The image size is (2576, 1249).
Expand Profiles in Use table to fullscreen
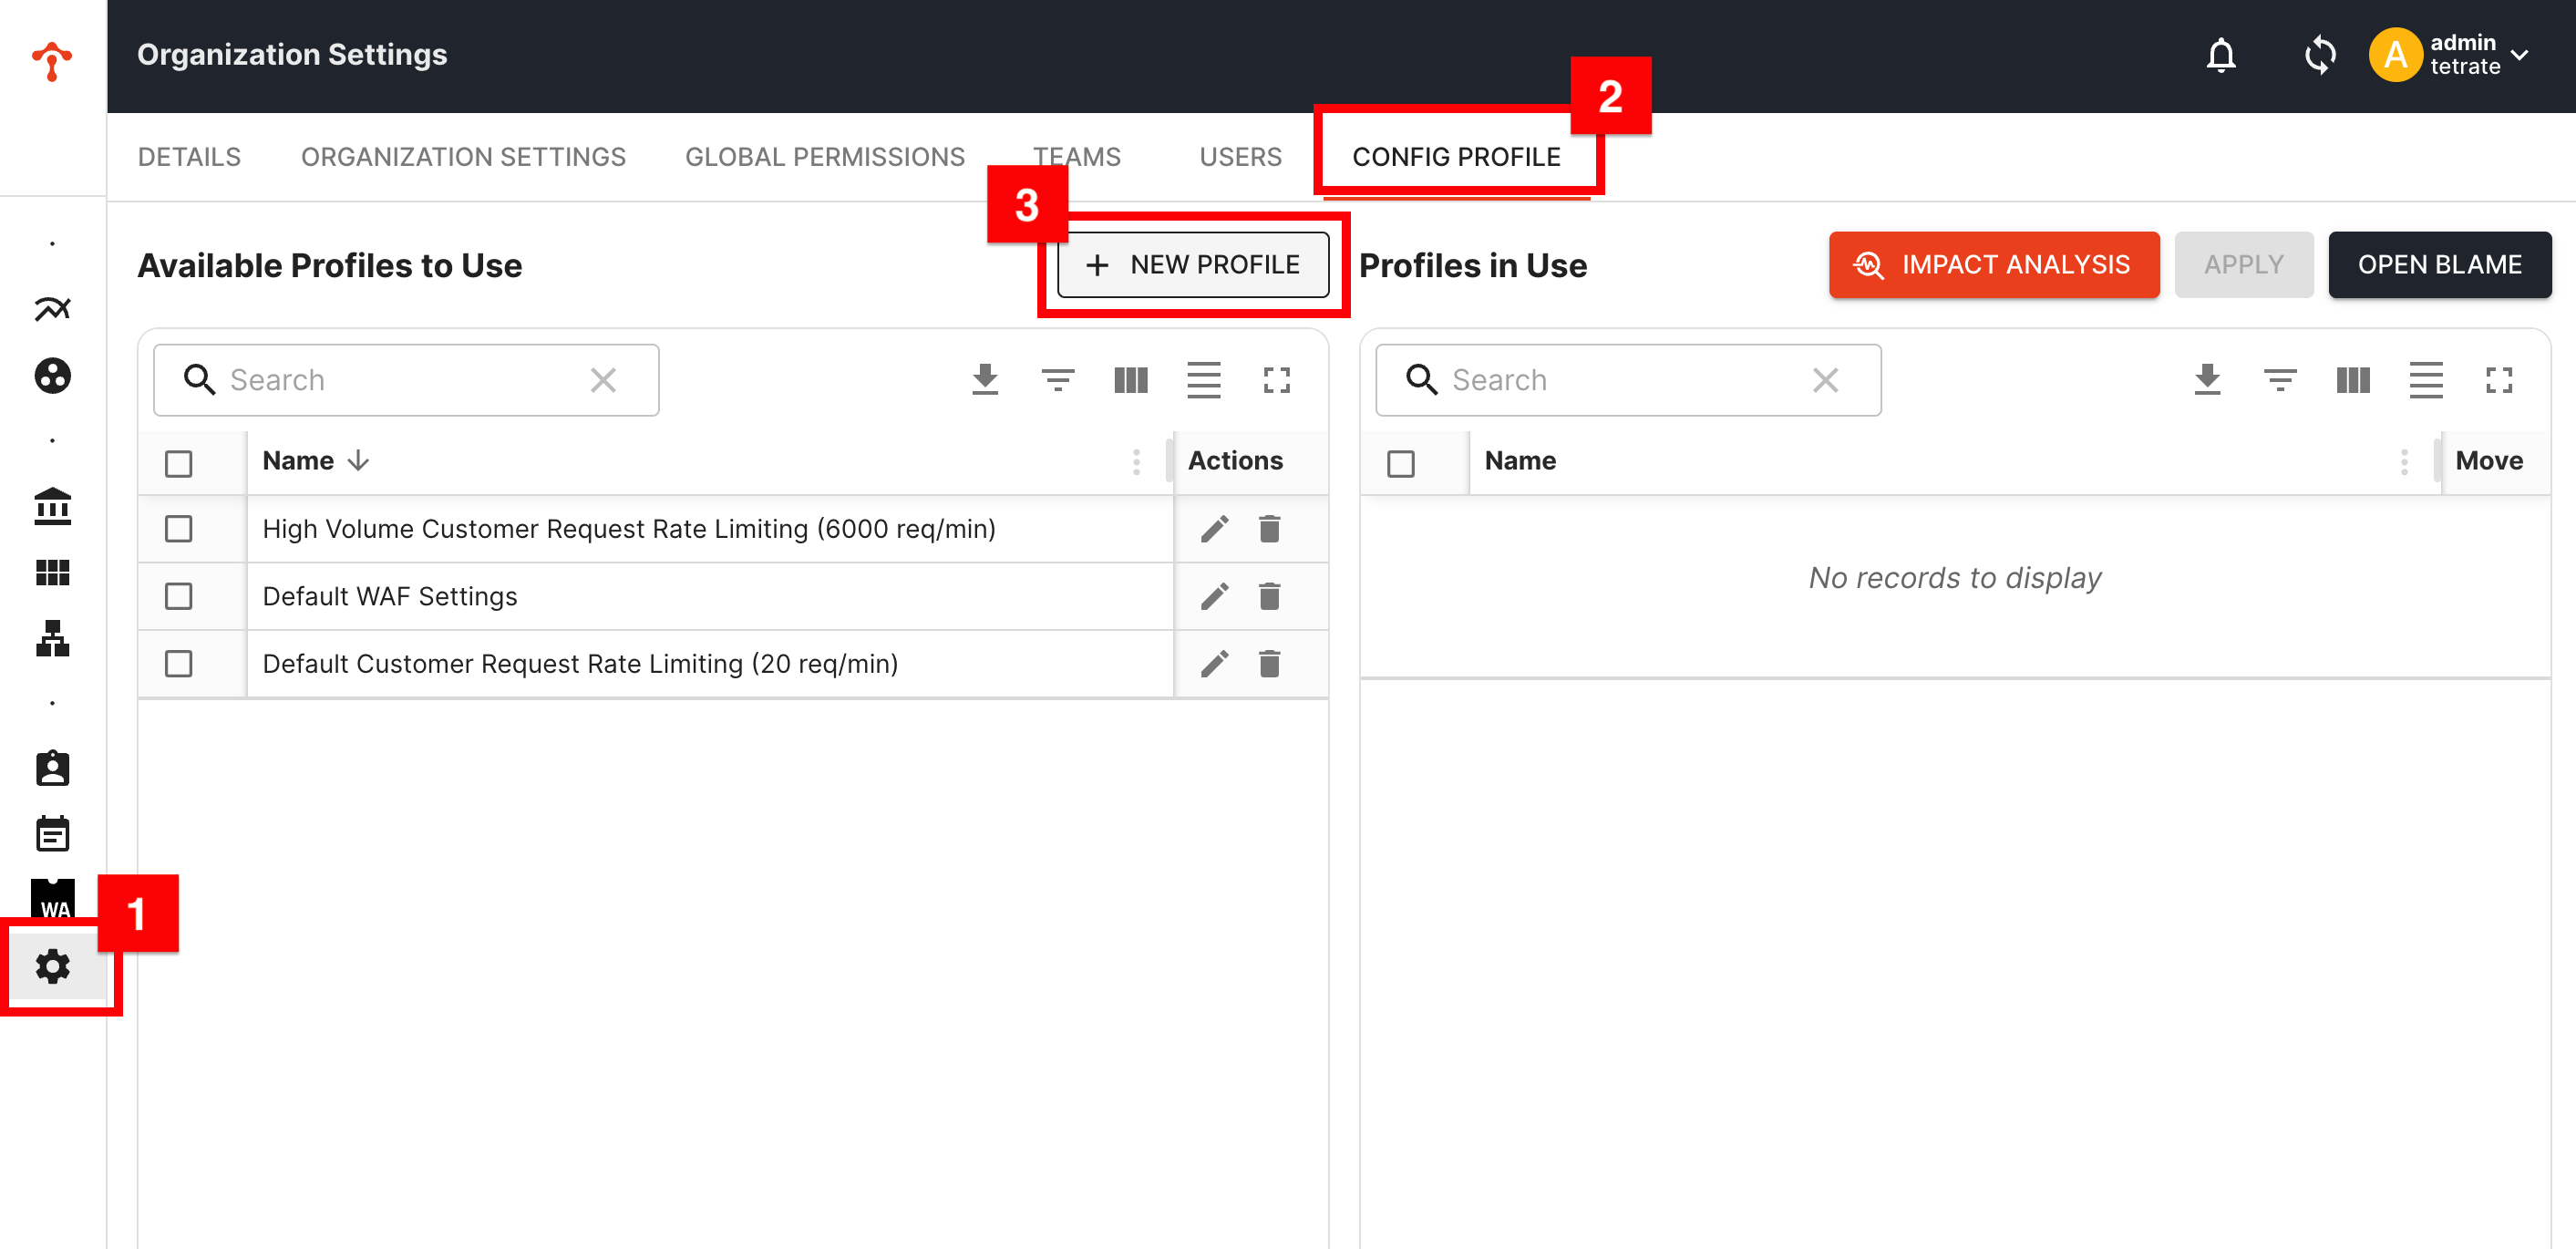pyautogui.click(x=2499, y=380)
